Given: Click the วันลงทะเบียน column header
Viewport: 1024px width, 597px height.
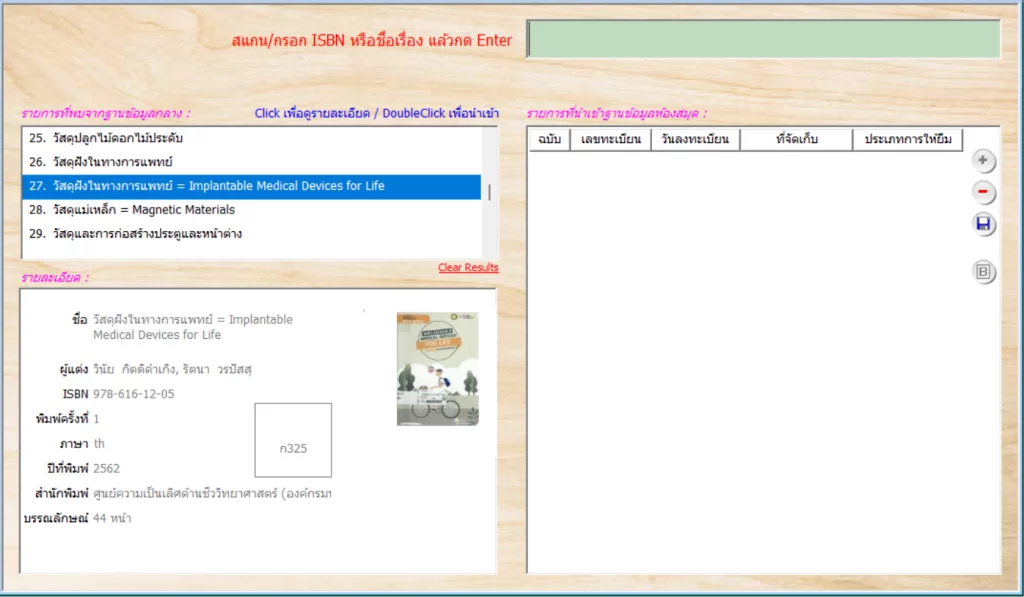Looking at the screenshot, I should [x=695, y=140].
